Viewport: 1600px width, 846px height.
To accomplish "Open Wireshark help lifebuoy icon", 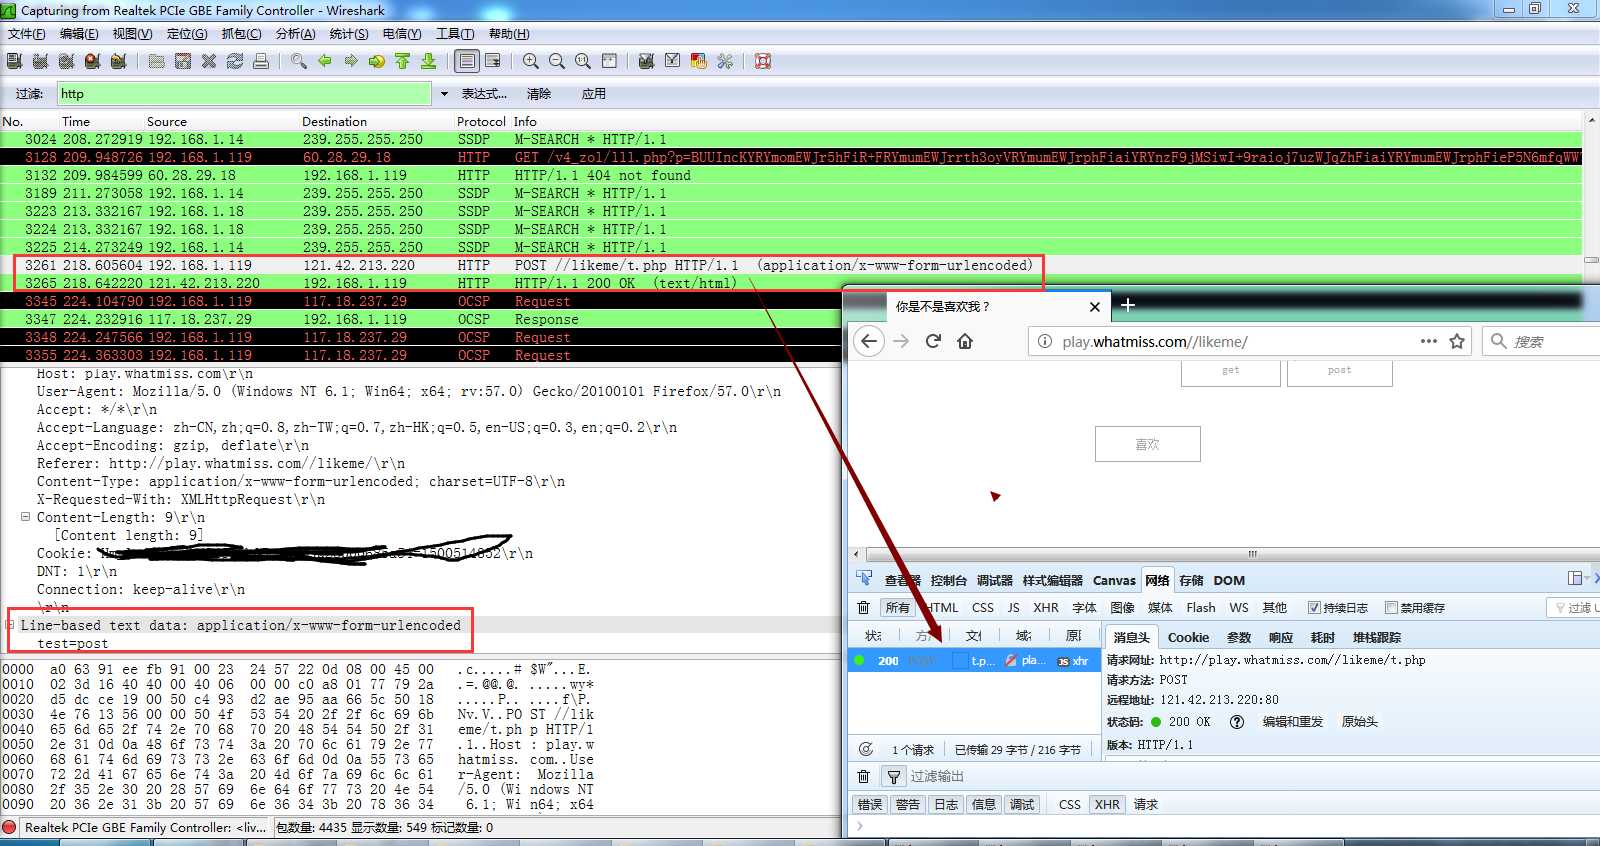I will [x=763, y=61].
